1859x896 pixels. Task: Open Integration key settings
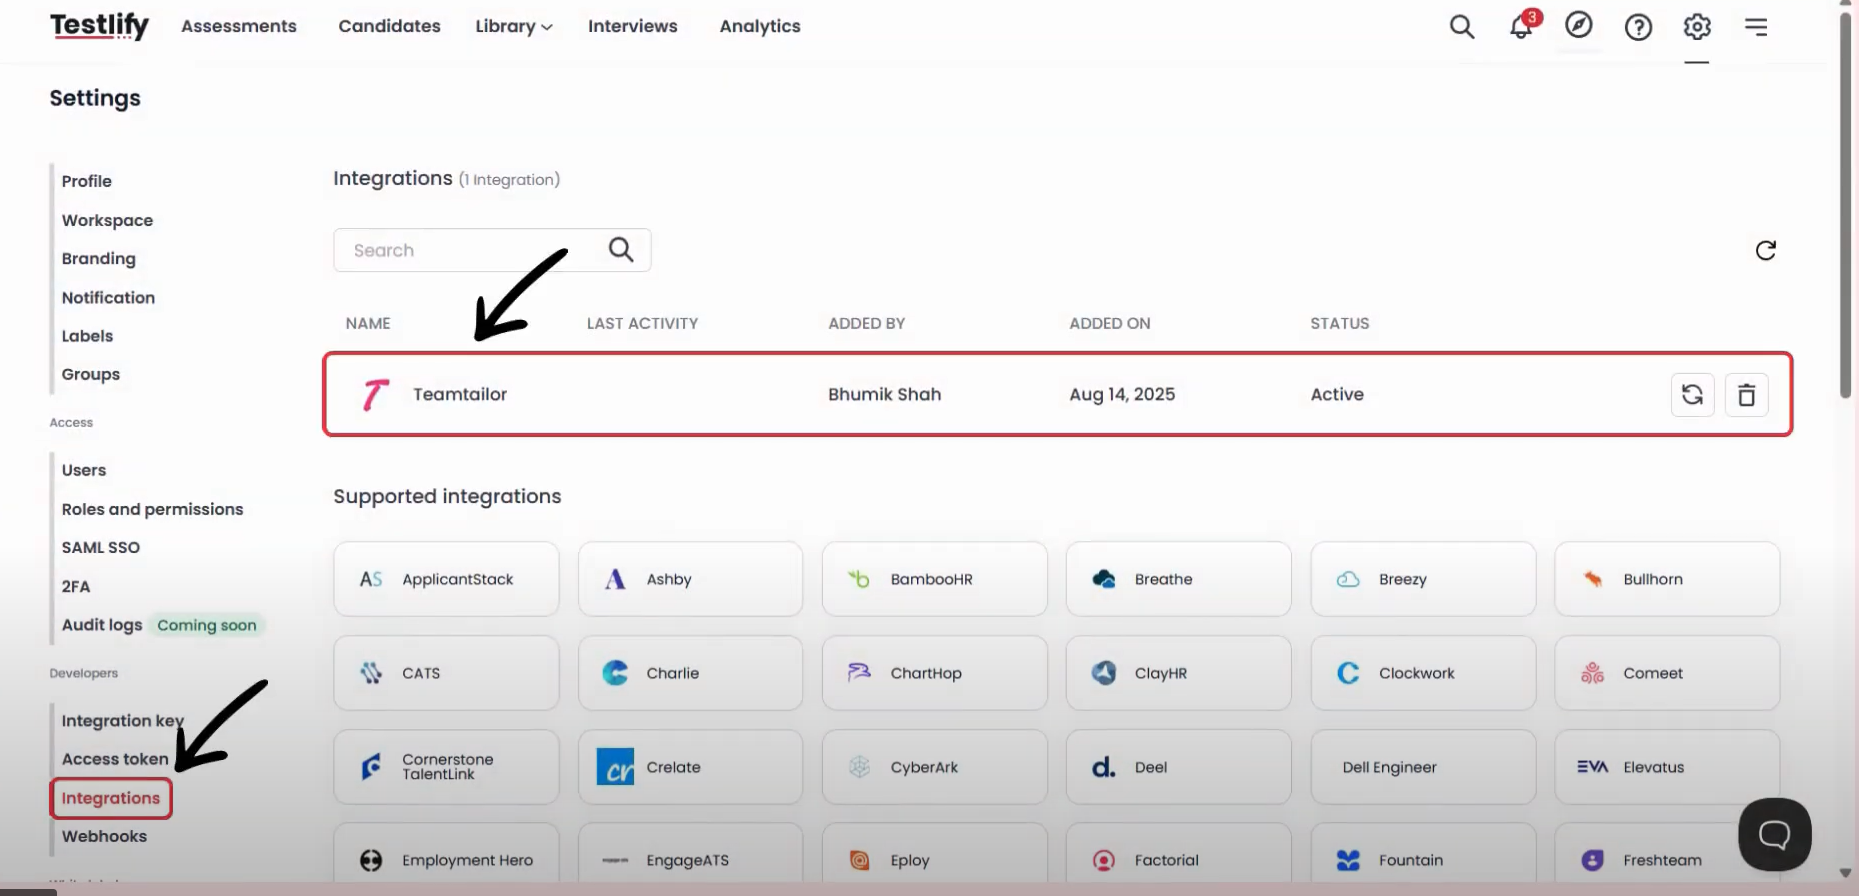123,721
